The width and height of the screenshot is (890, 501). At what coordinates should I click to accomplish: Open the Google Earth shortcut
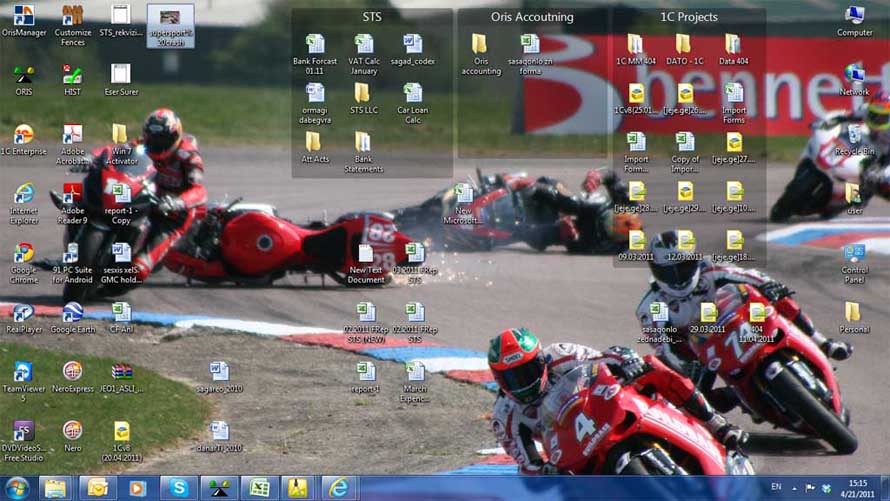point(72,312)
